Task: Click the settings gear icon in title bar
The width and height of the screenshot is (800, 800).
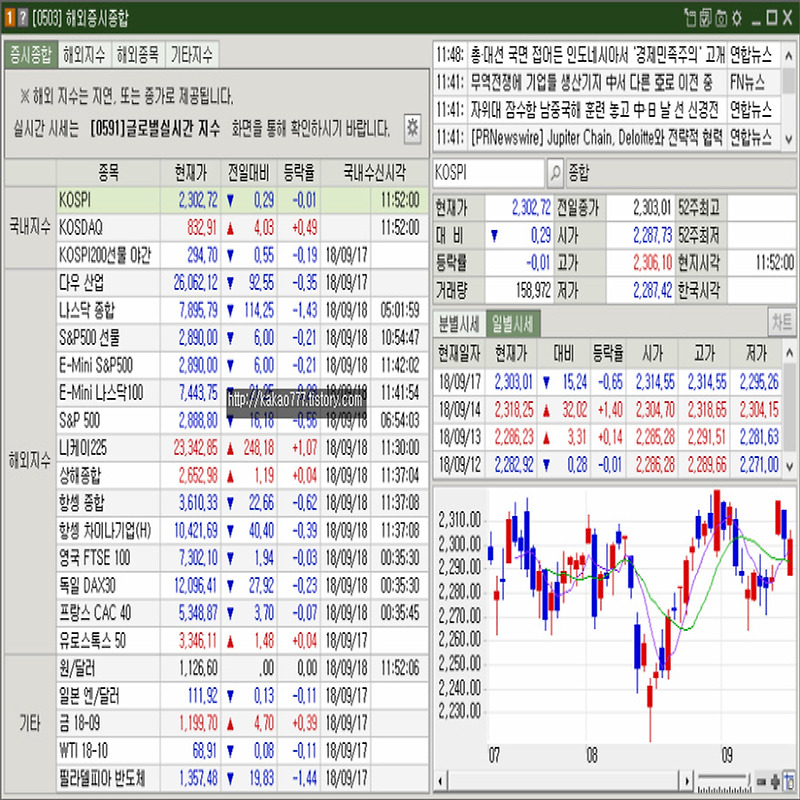Action: (735, 18)
